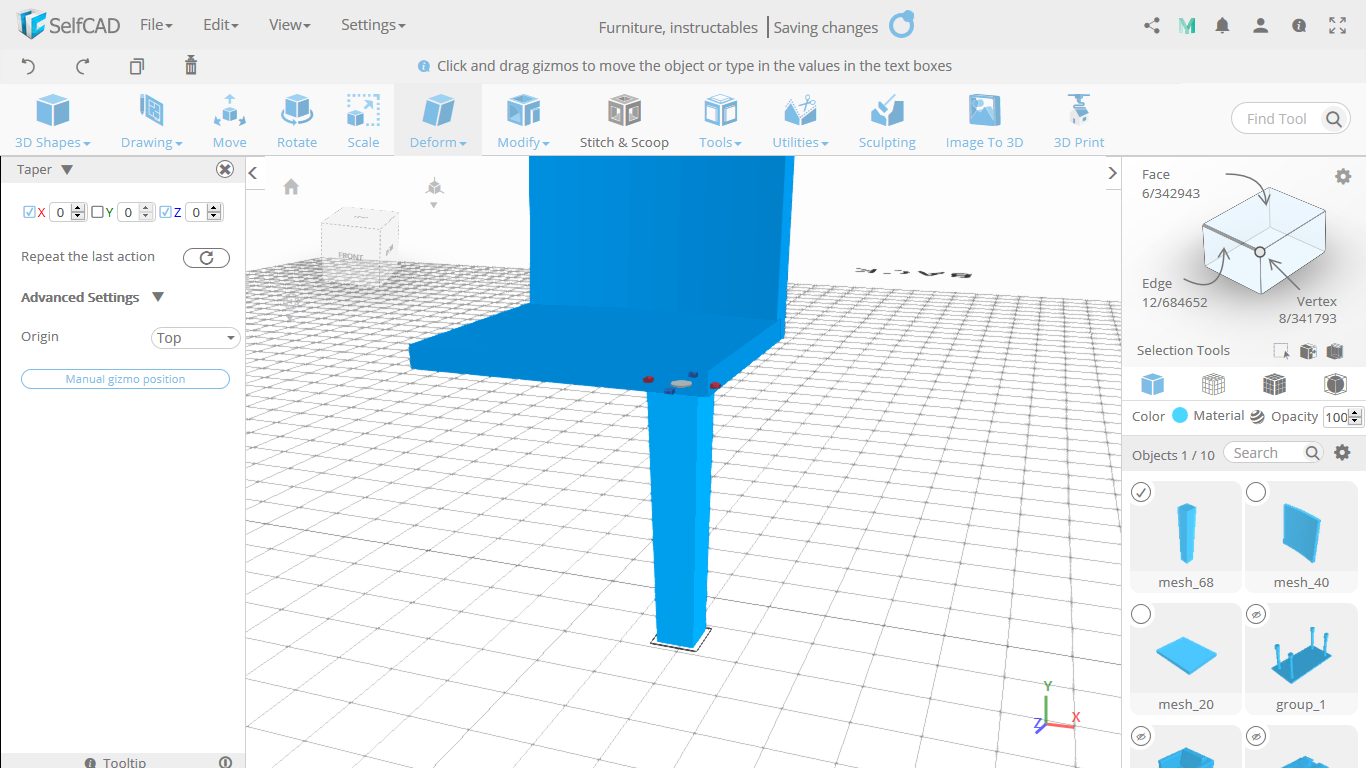Open the 3D Print tool
The image size is (1366, 768).
pyautogui.click(x=1079, y=121)
